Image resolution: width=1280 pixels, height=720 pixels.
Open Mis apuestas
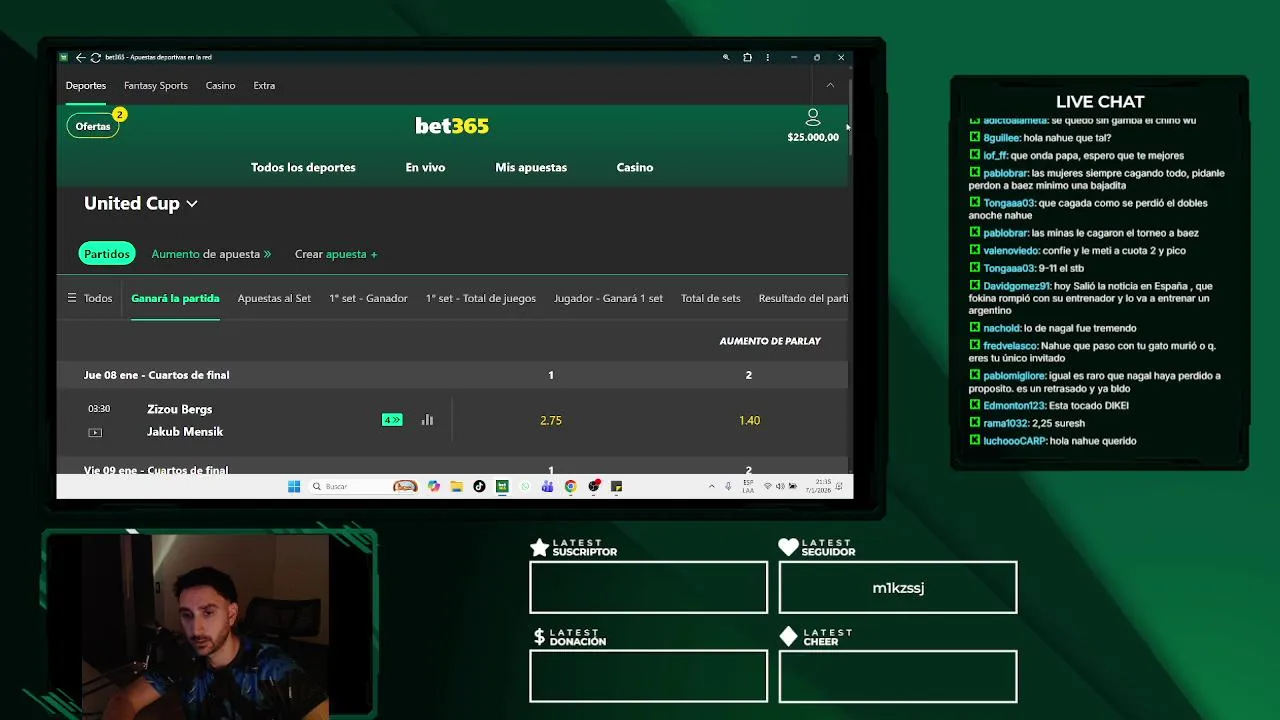point(531,167)
